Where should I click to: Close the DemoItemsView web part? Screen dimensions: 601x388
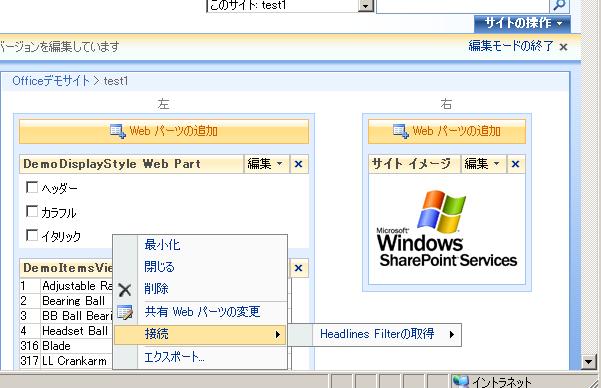pyautogui.click(x=299, y=268)
